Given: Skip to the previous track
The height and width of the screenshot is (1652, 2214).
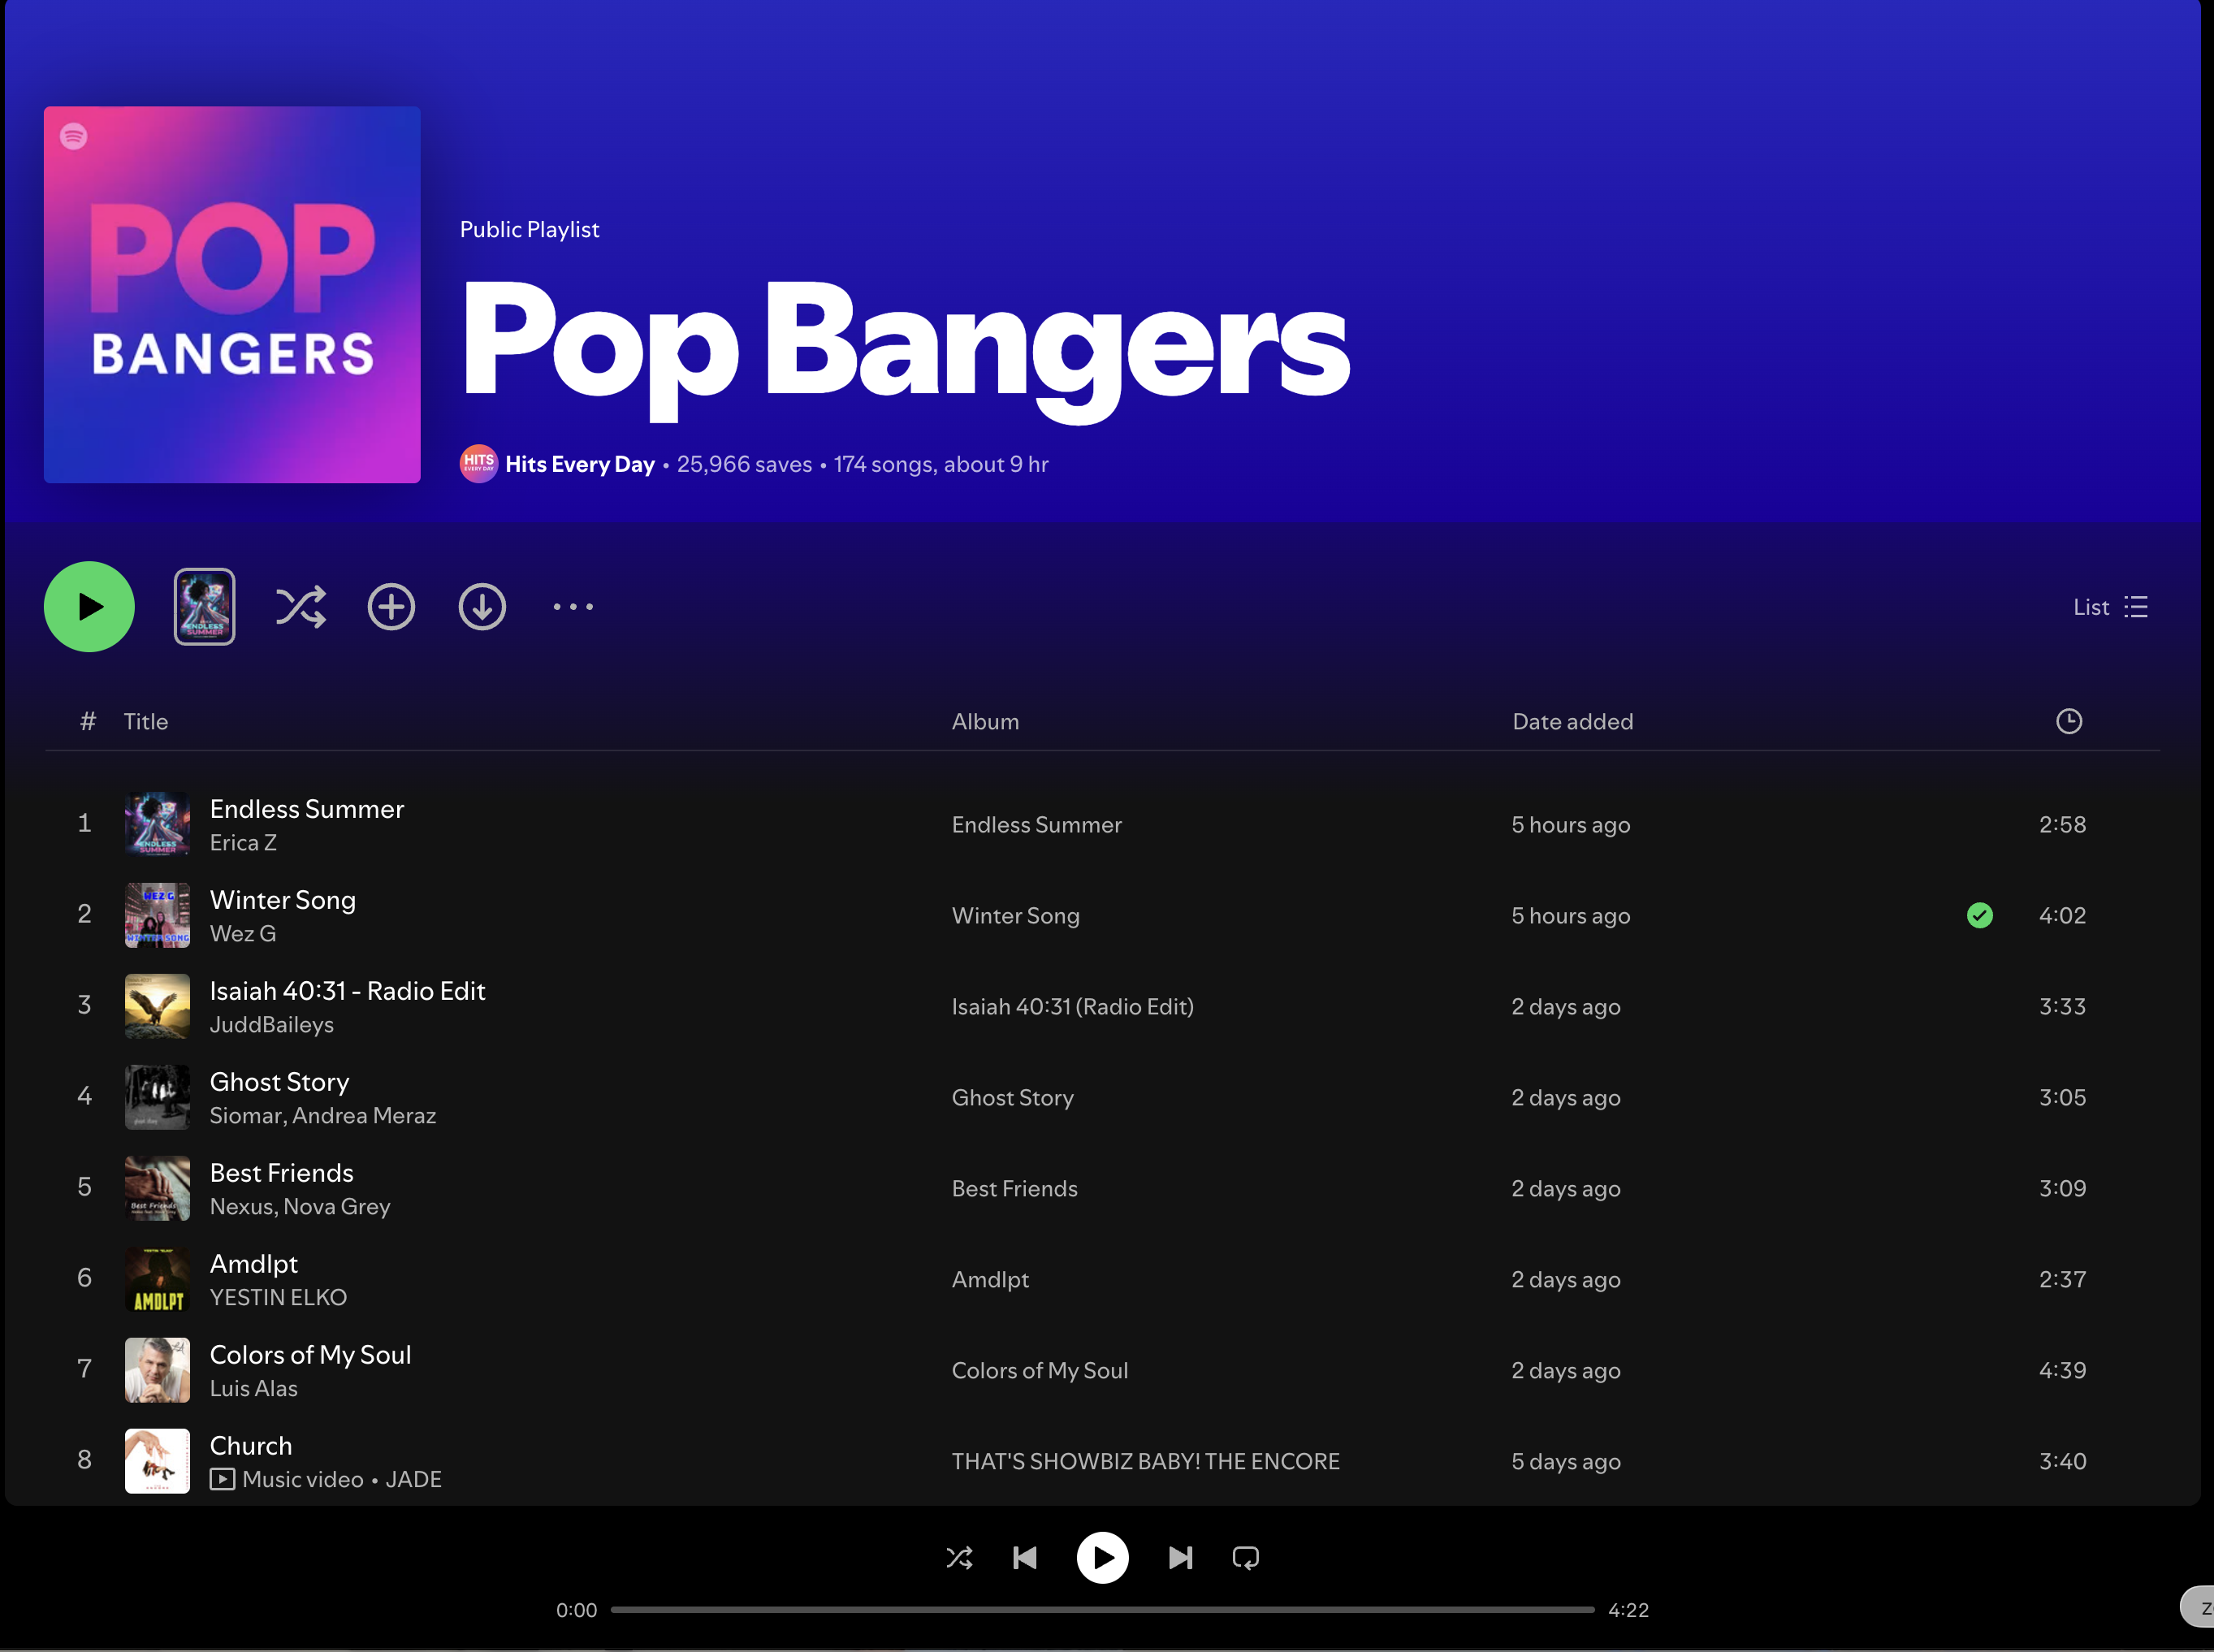Looking at the screenshot, I should point(1025,1558).
